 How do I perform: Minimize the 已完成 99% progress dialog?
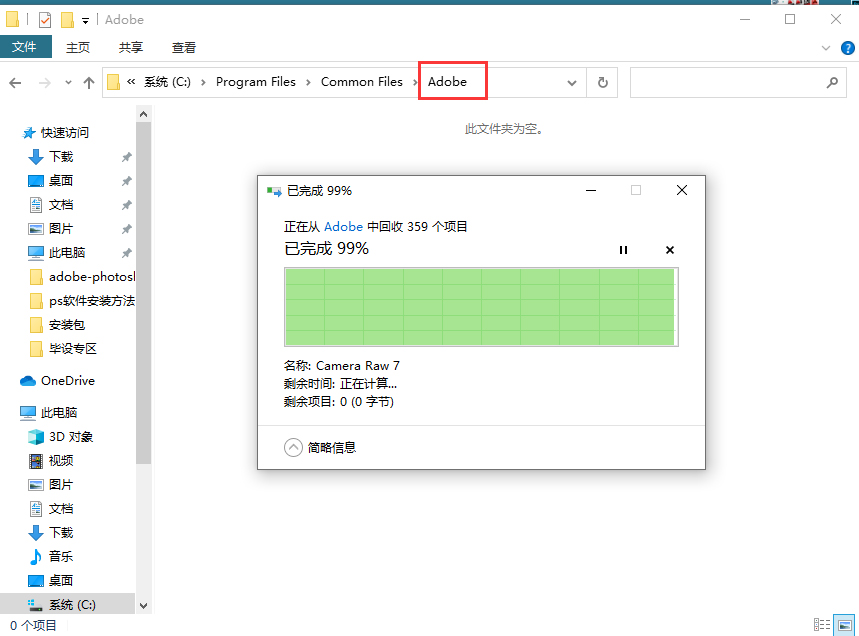click(x=591, y=190)
